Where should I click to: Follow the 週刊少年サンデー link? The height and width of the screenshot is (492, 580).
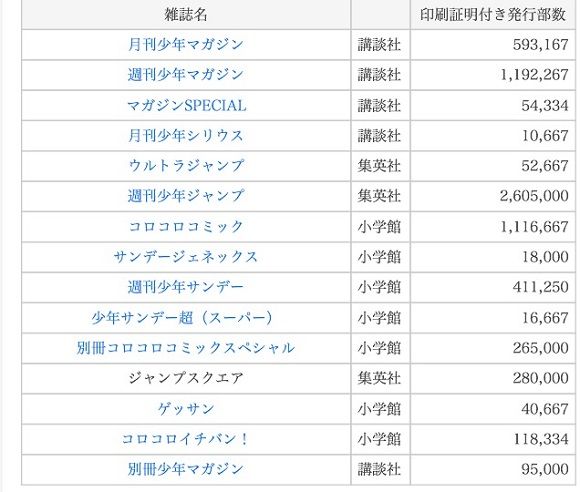[186, 287]
